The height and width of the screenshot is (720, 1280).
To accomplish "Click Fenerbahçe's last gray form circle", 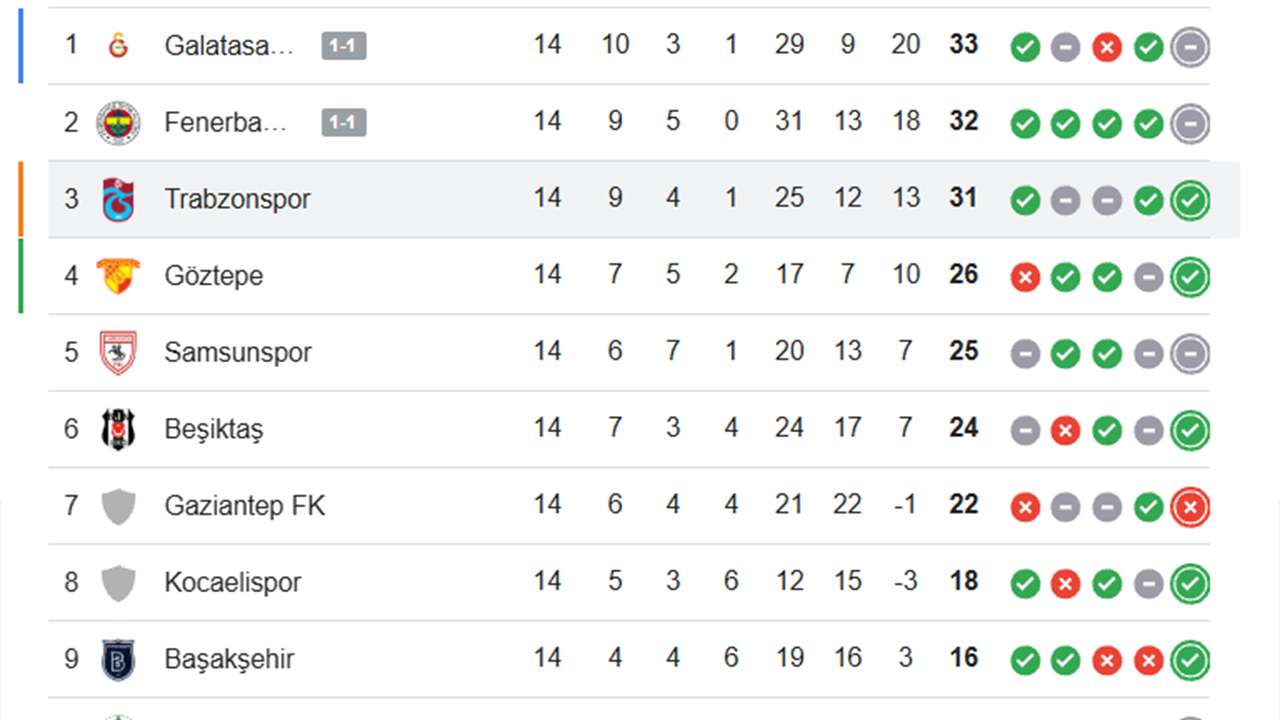I will pyautogui.click(x=1190, y=122).
